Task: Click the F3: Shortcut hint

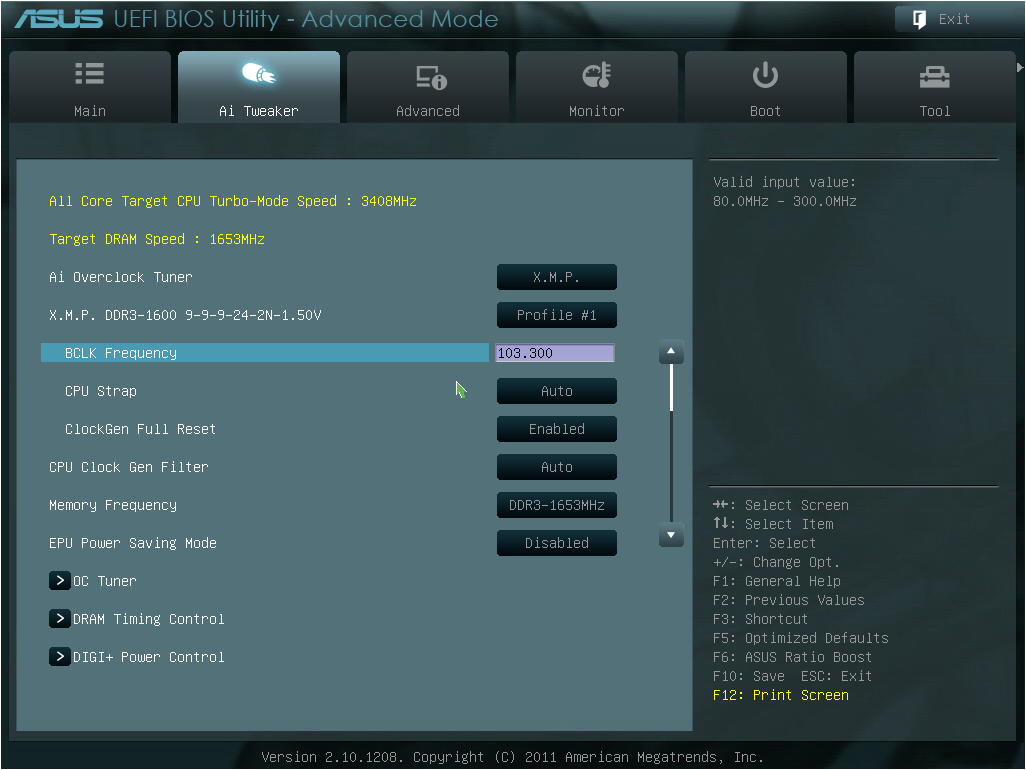Action: pos(760,619)
